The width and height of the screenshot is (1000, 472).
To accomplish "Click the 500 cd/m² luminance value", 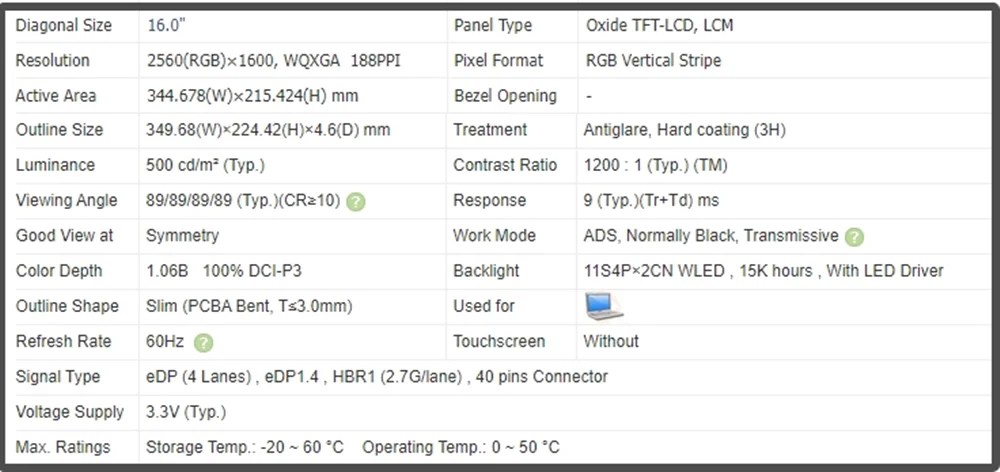I will (205, 165).
